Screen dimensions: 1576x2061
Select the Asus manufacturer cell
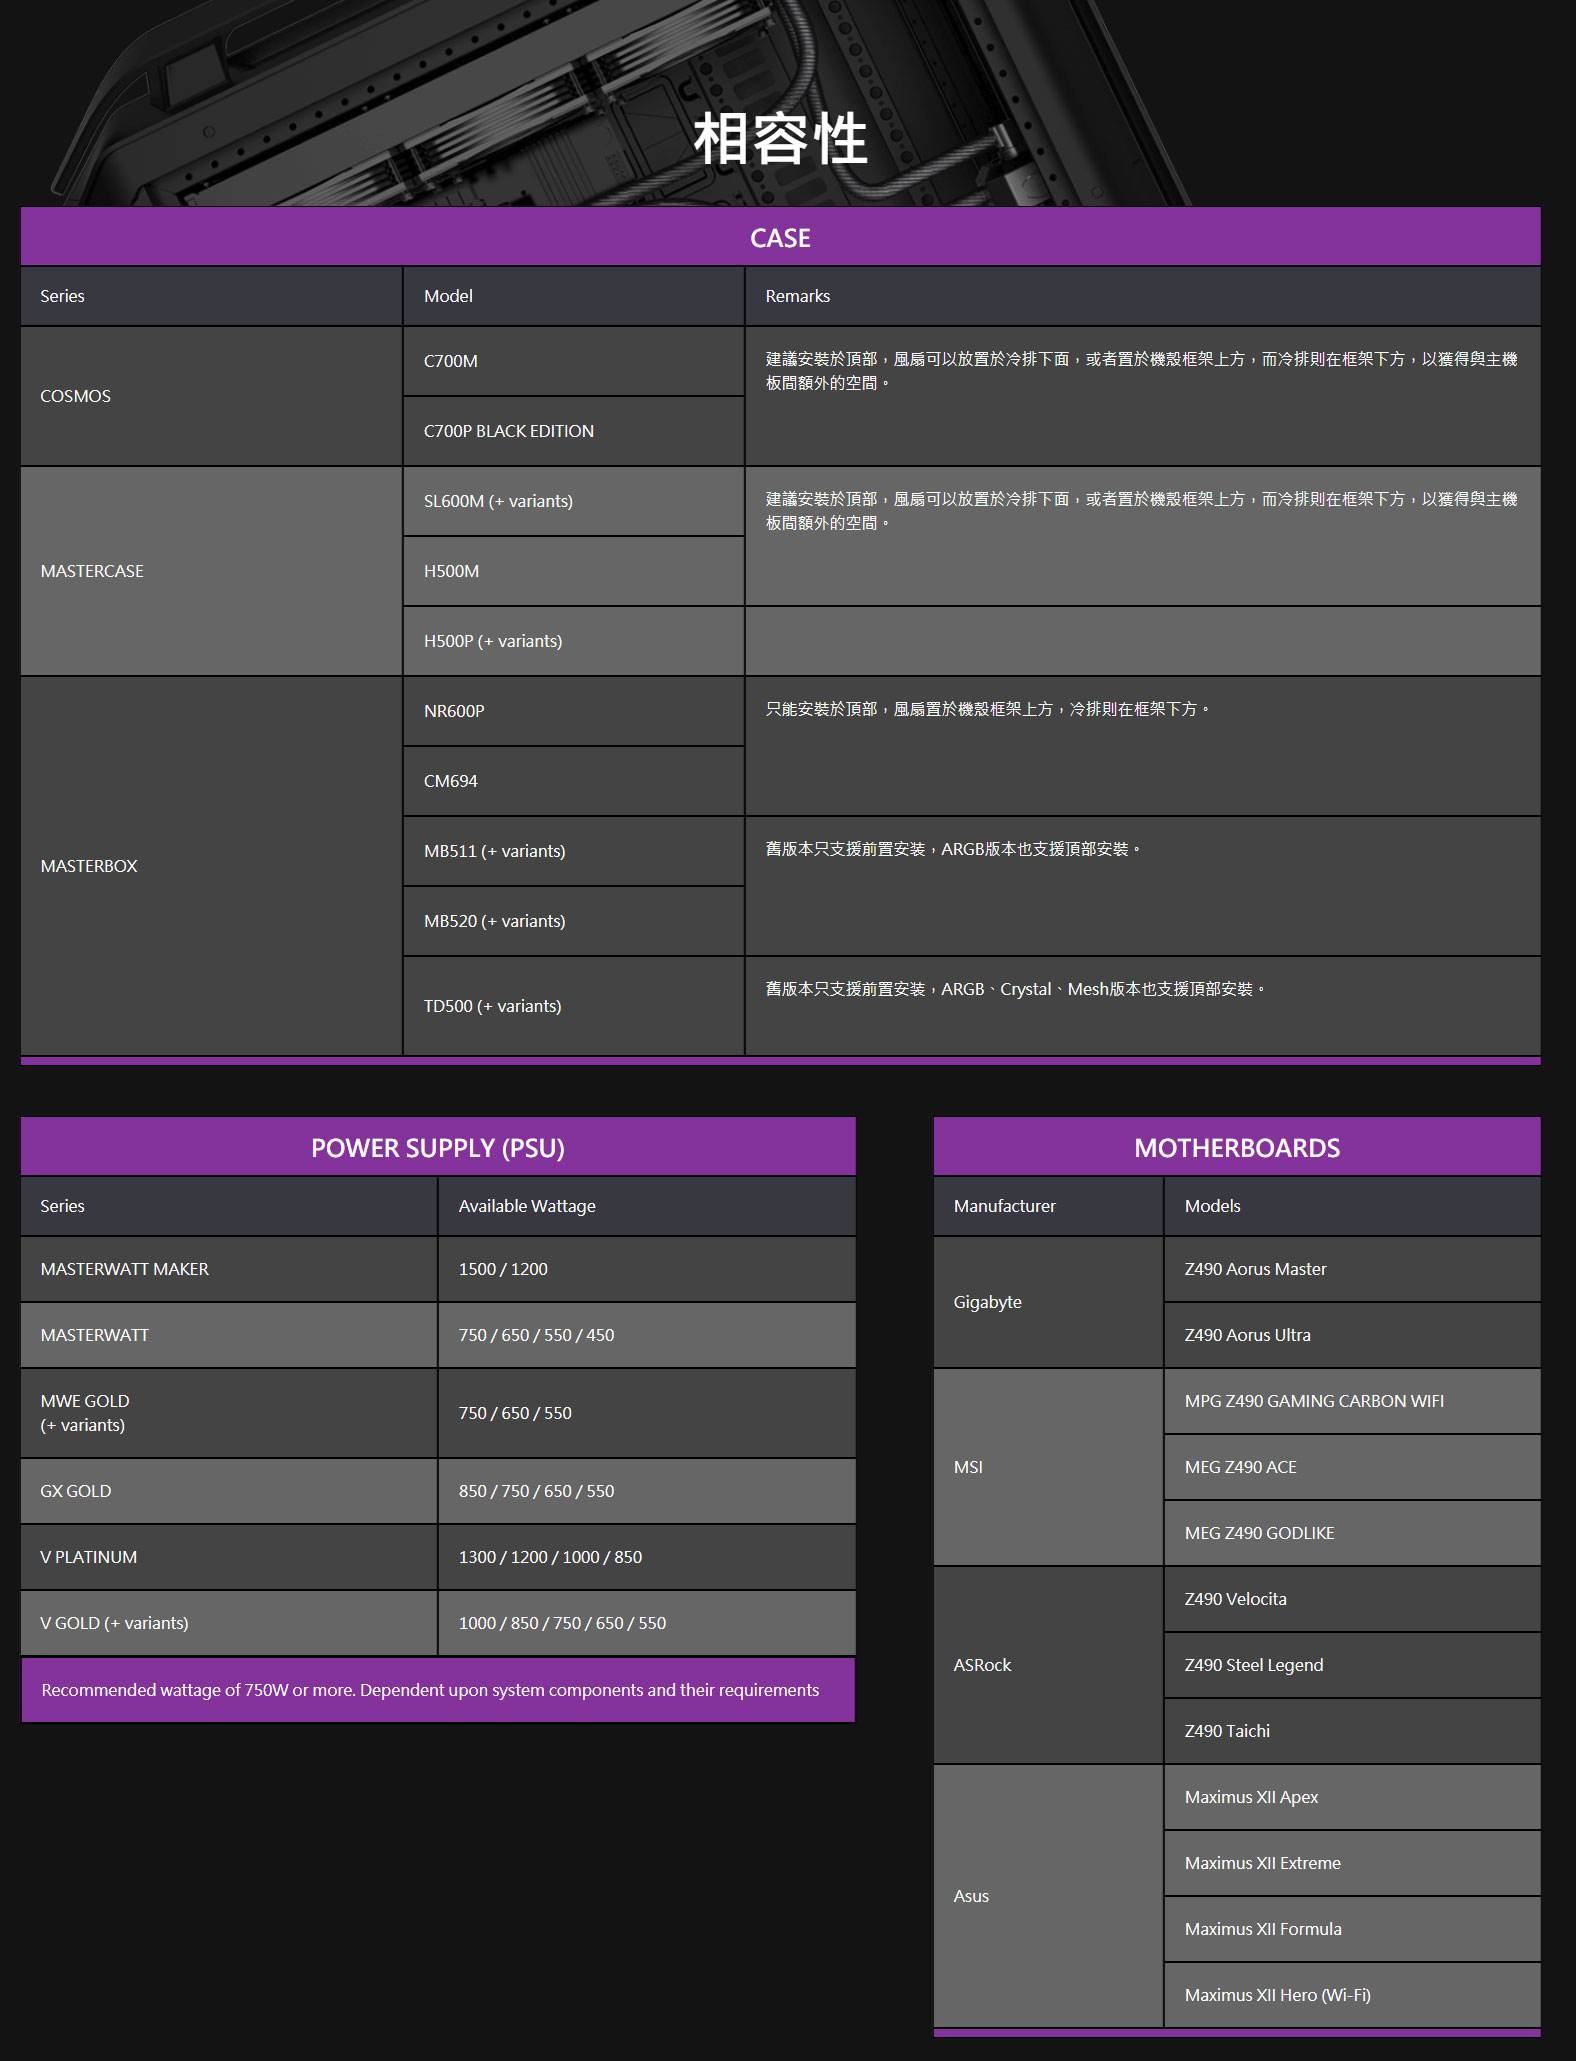point(1048,1896)
